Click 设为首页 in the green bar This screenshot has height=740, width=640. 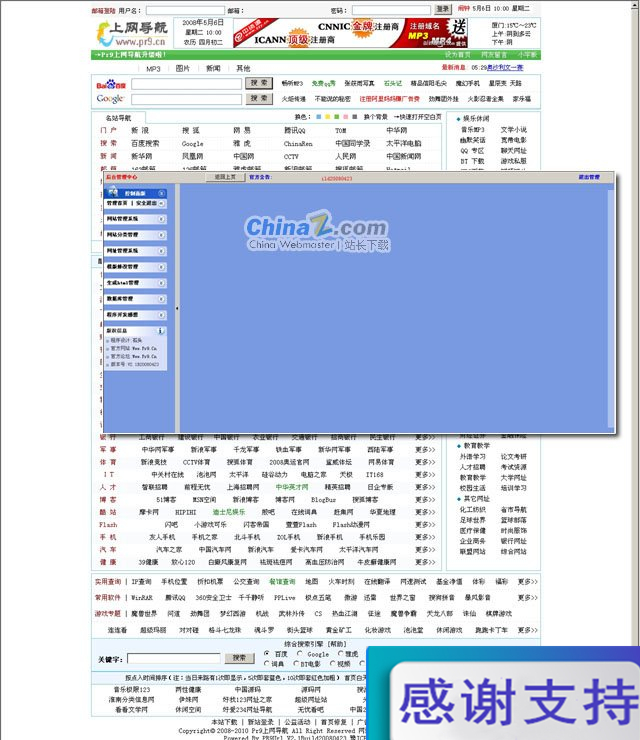point(457,55)
